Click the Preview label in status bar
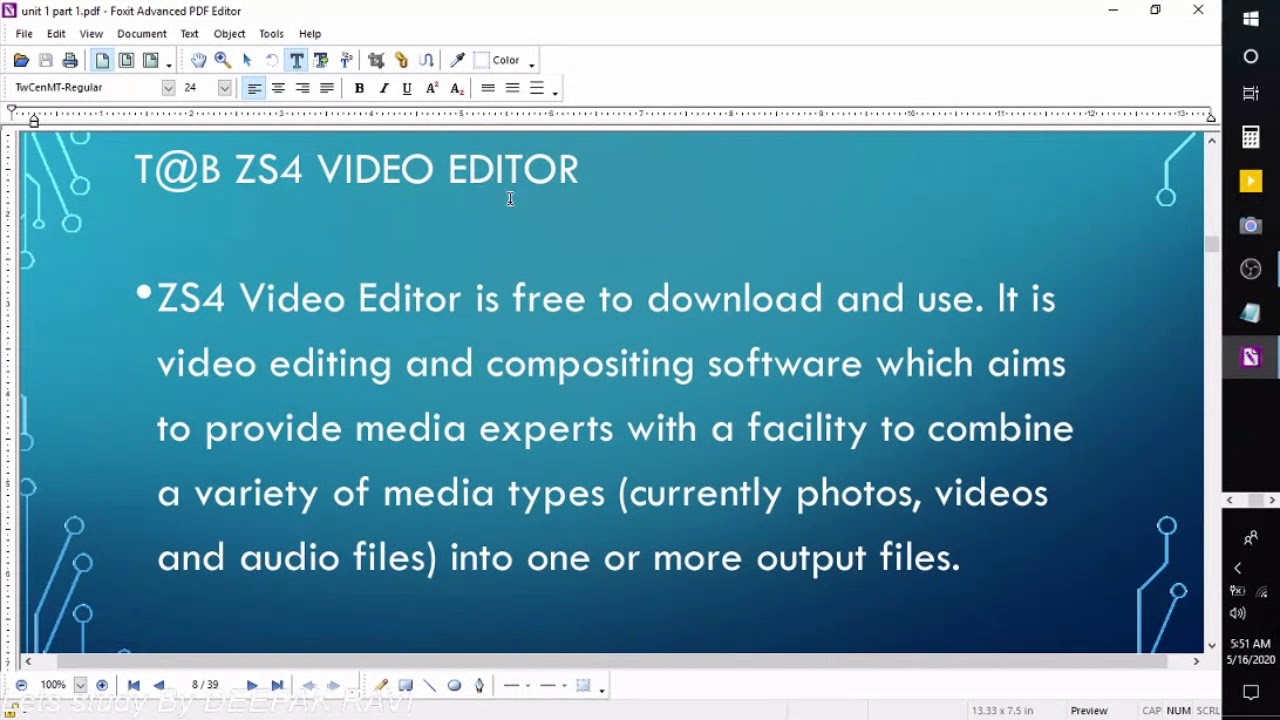The height and width of the screenshot is (720, 1280). [1089, 711]
